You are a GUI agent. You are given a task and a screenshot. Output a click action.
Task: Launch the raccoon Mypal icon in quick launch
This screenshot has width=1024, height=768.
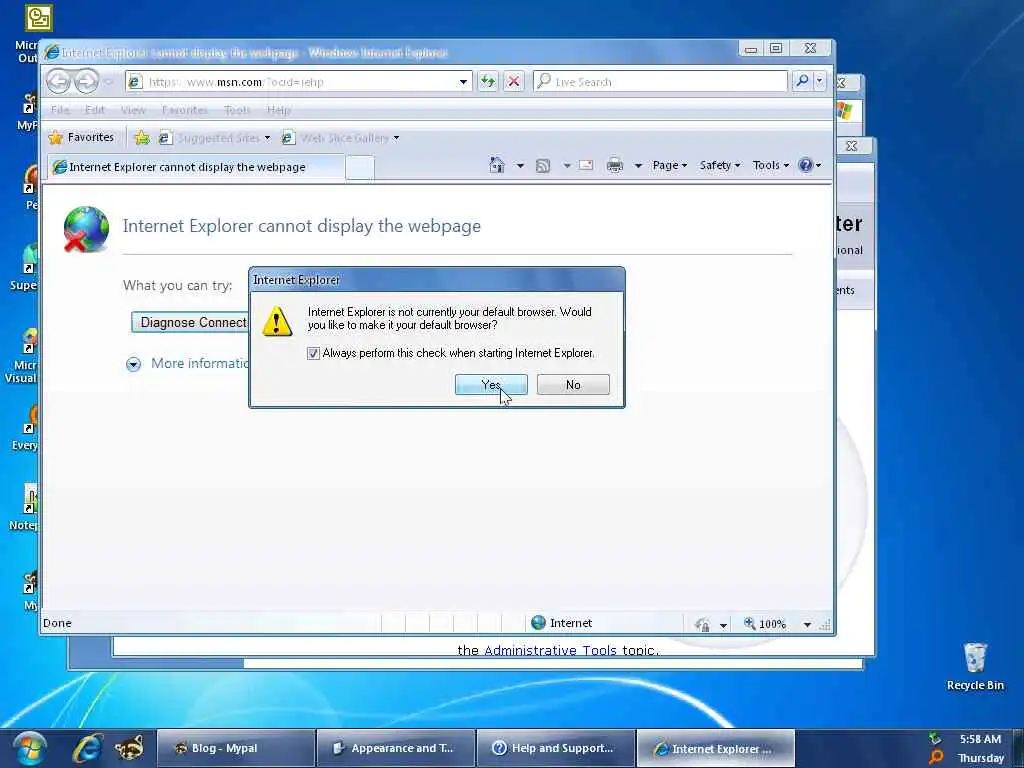(x=129, y=748)
